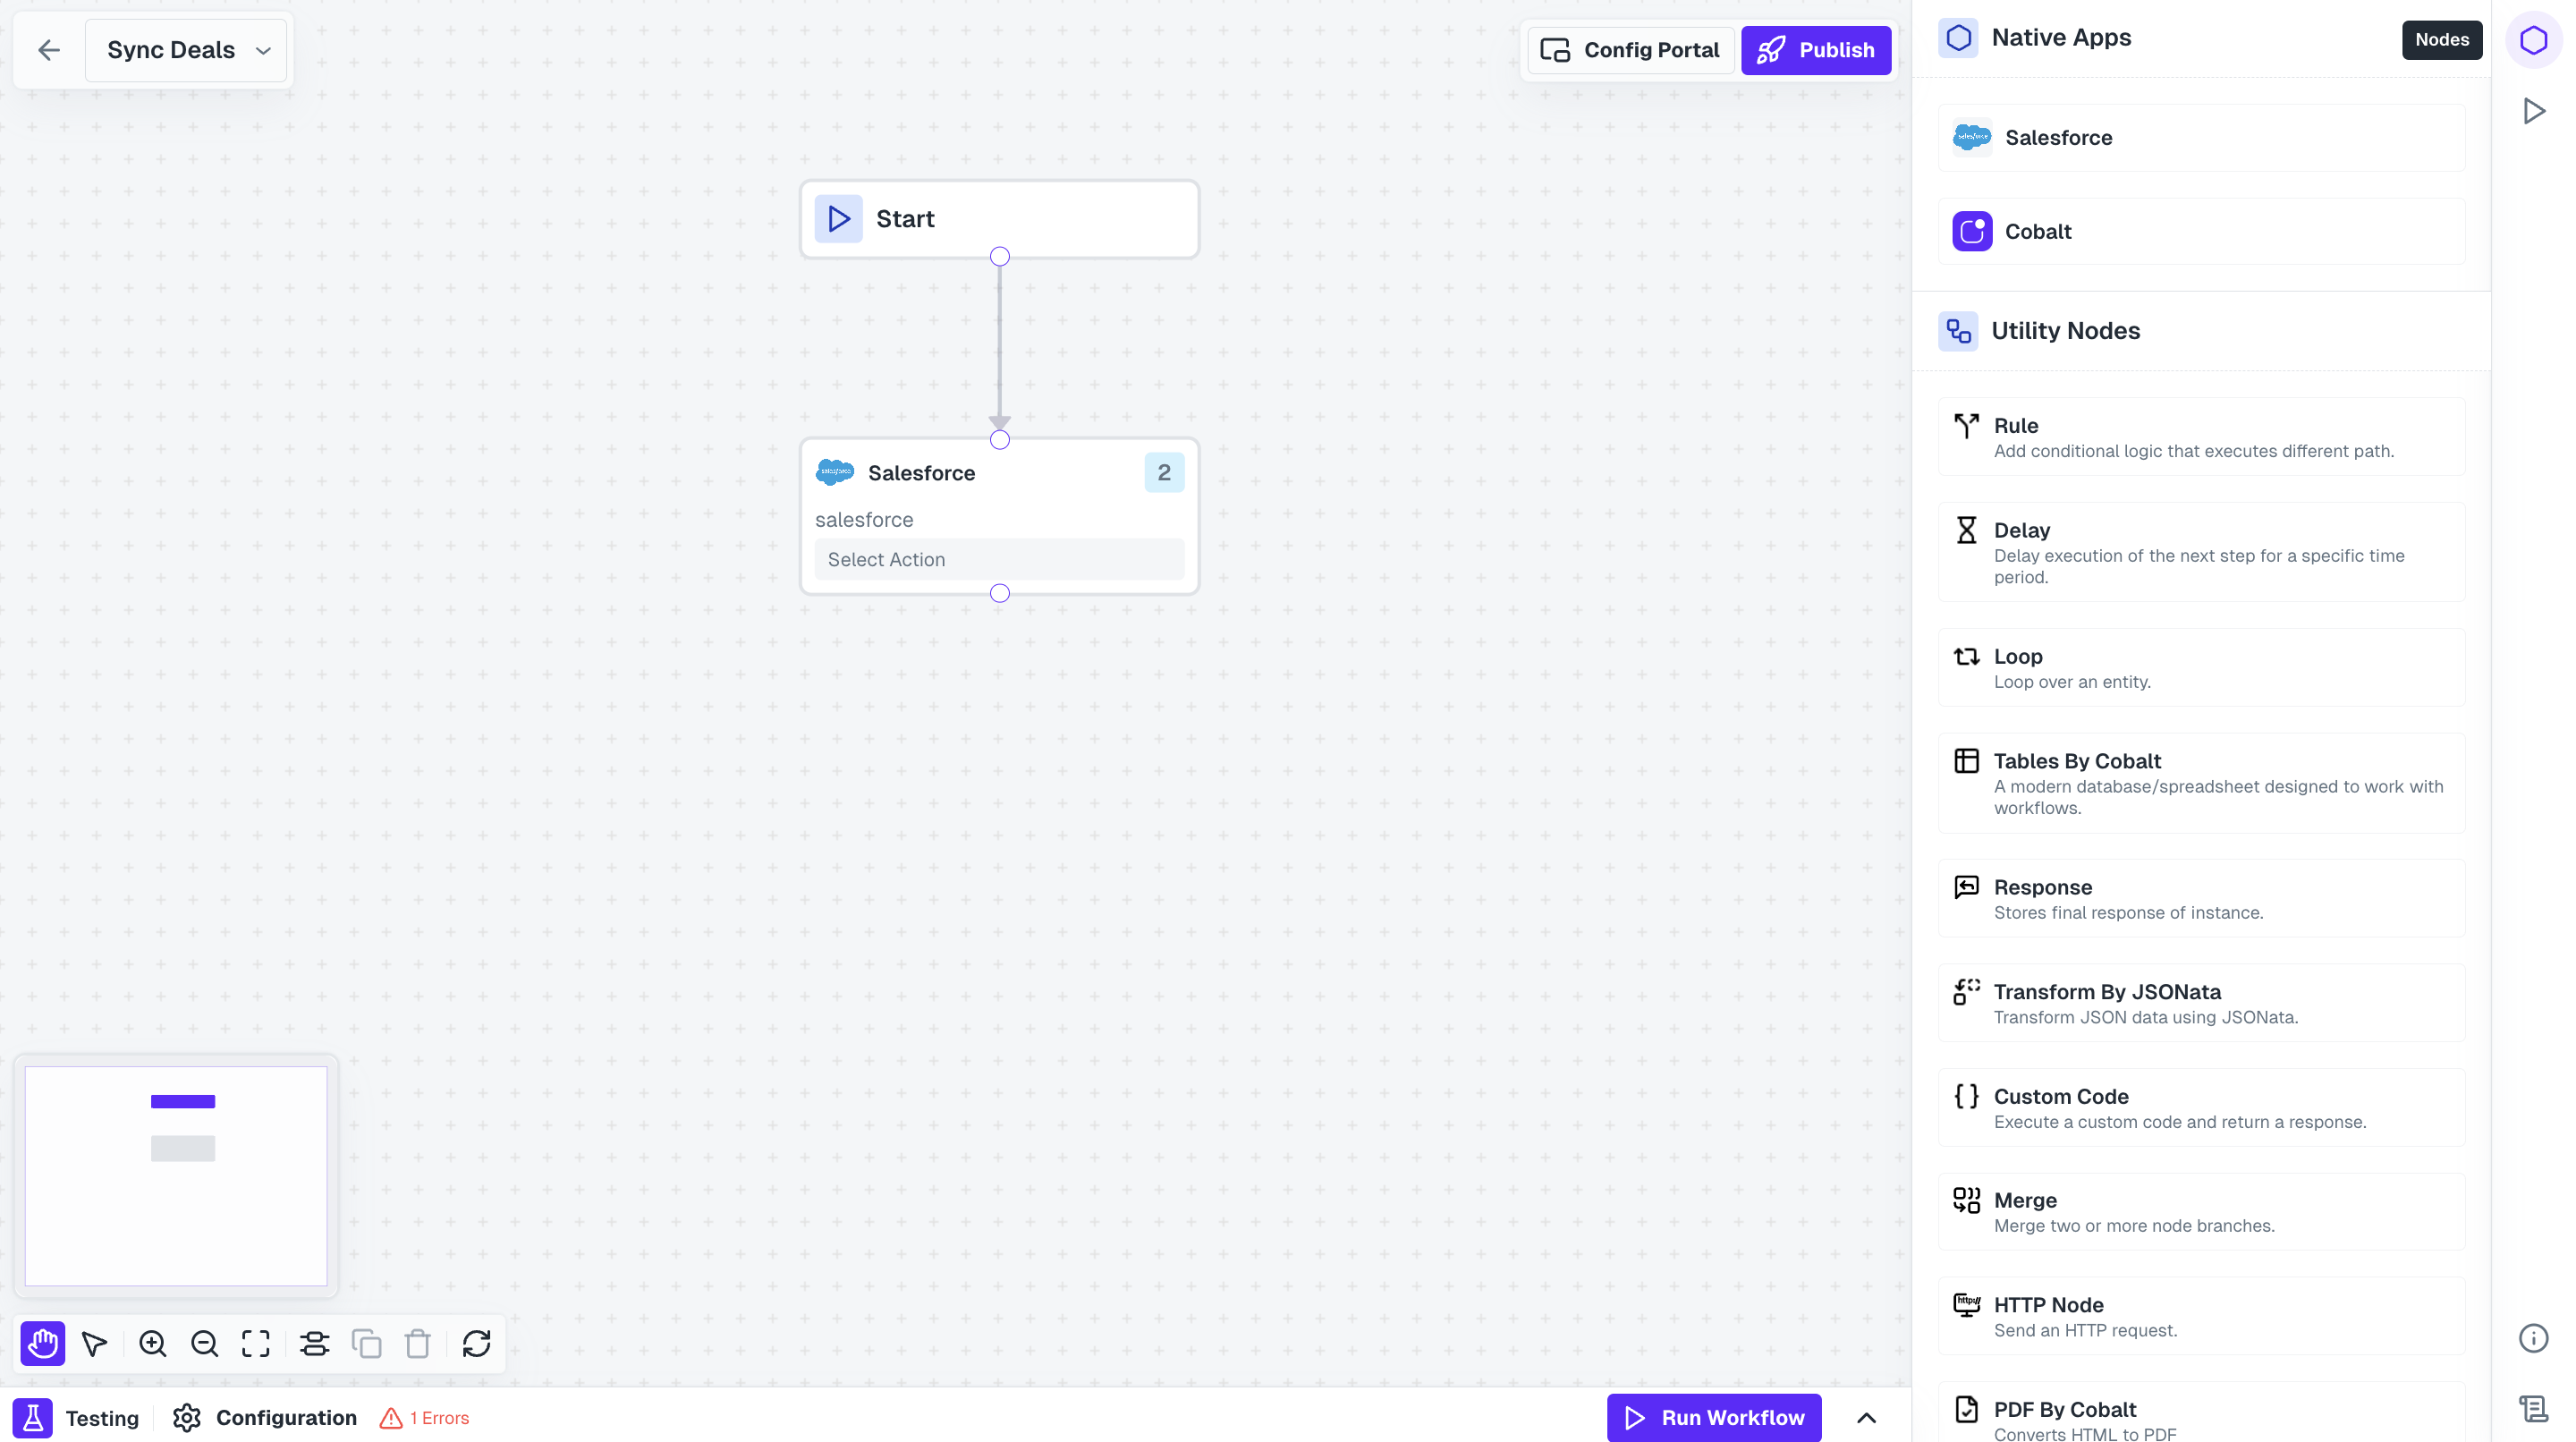
Task: Select the pointer selection tool
Action: point(95,1343)
